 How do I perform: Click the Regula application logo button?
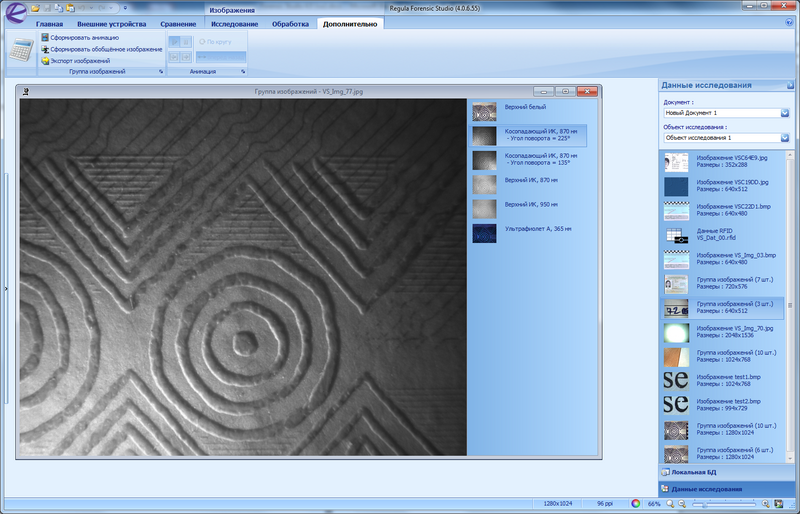pos(14,14)
